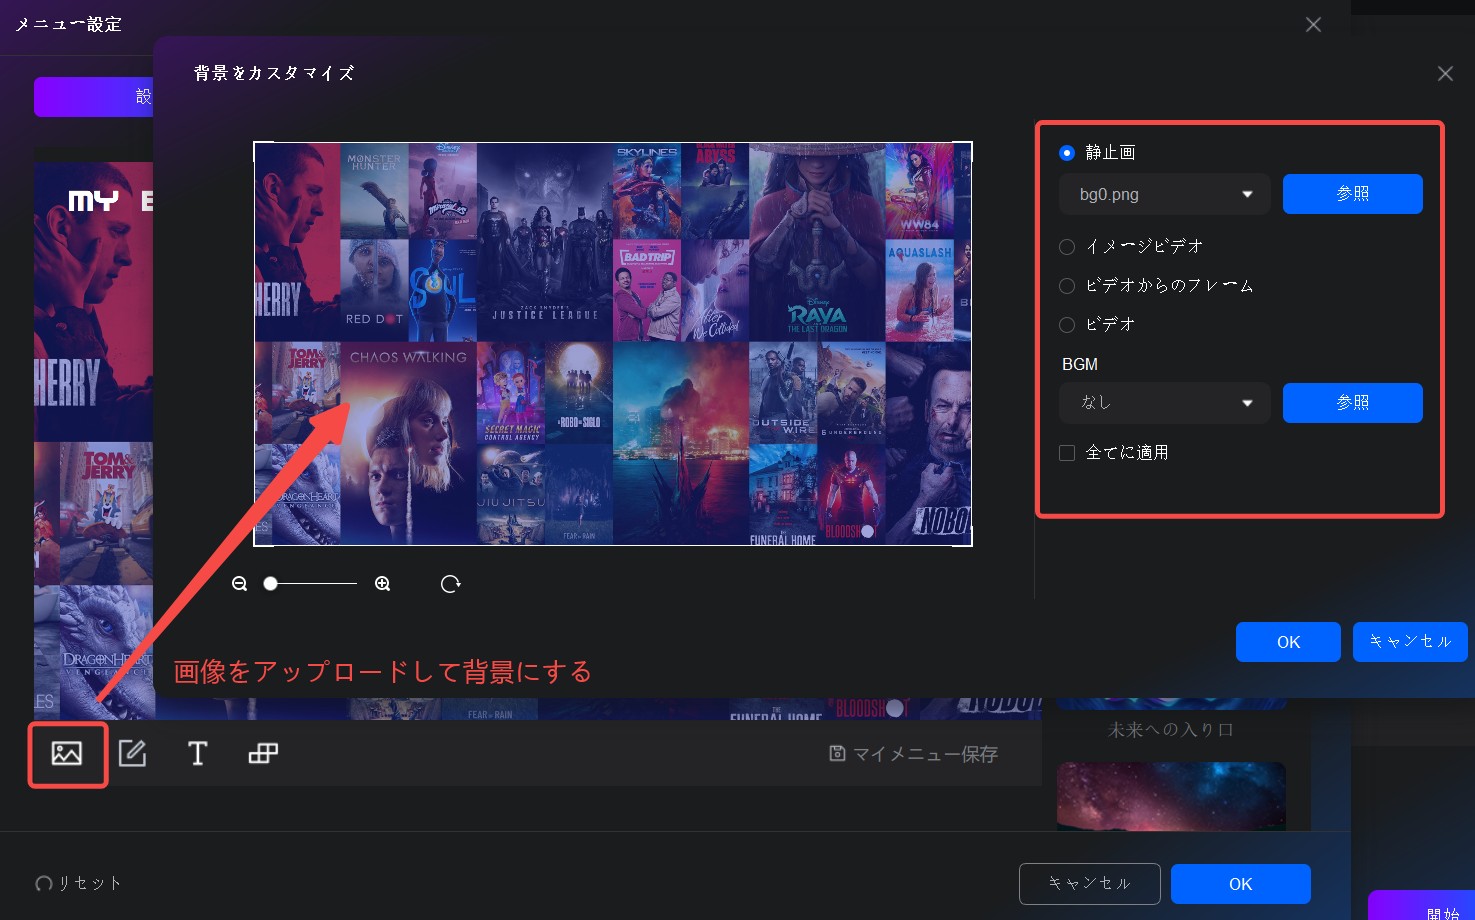Click the zoom out magnifier icon

tap(239, 584)
